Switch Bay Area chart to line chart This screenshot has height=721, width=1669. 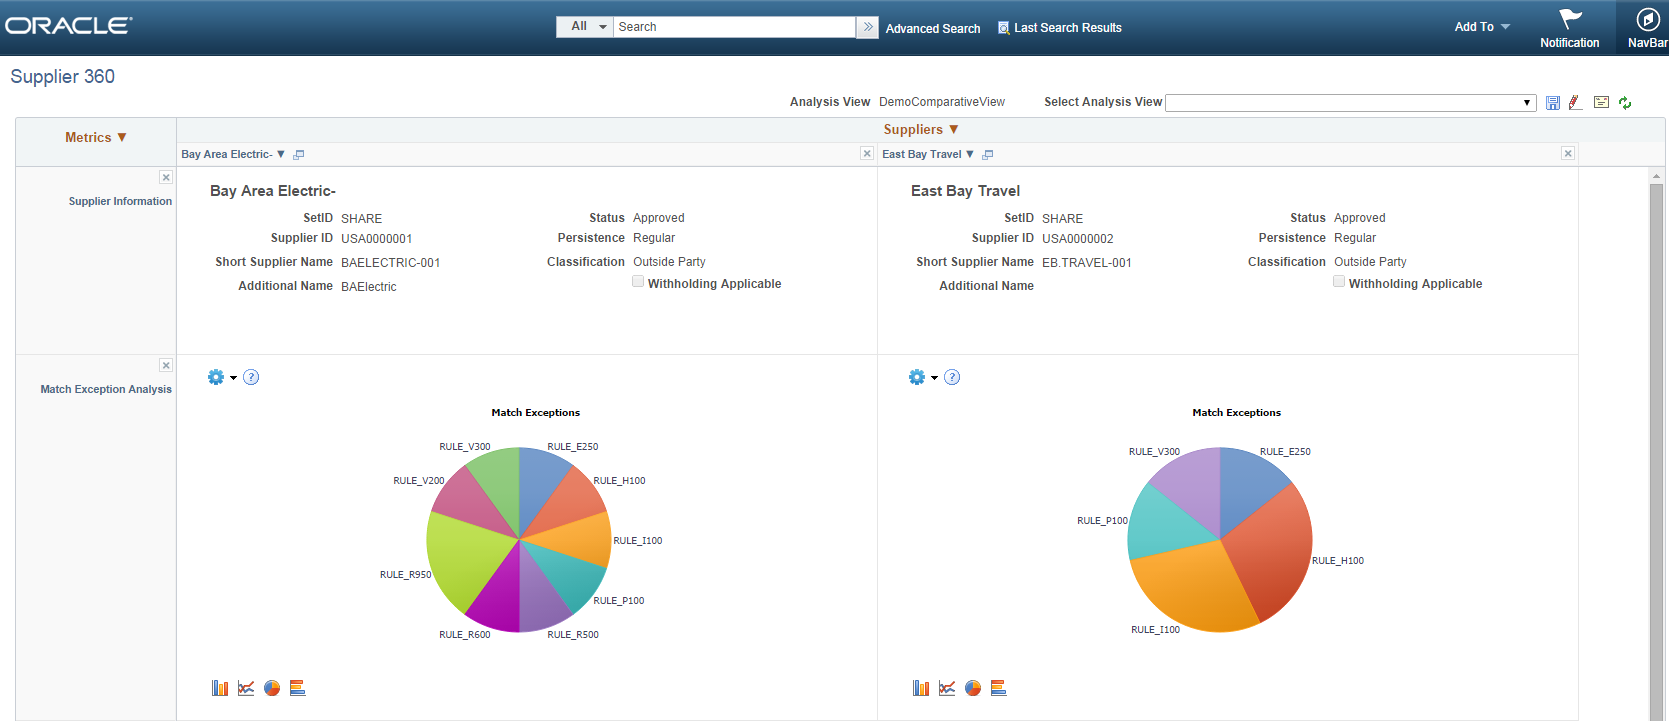coord(246,688)
